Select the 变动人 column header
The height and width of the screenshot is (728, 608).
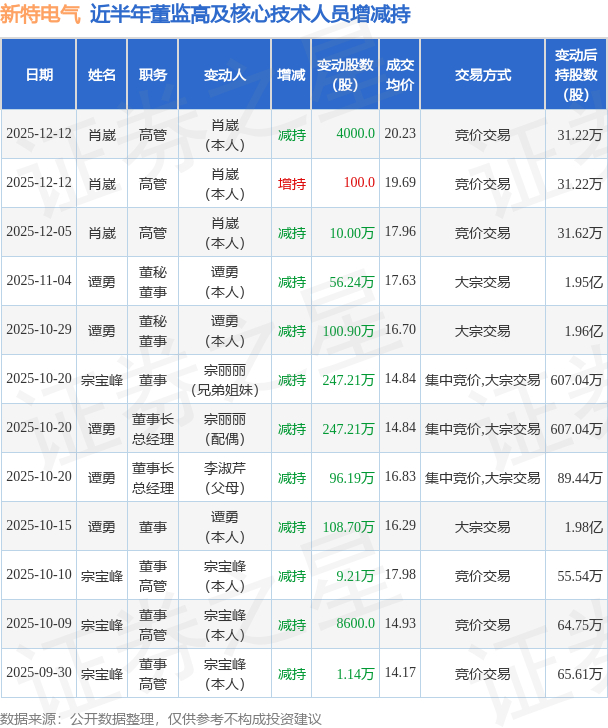click(x=225, y=75)
